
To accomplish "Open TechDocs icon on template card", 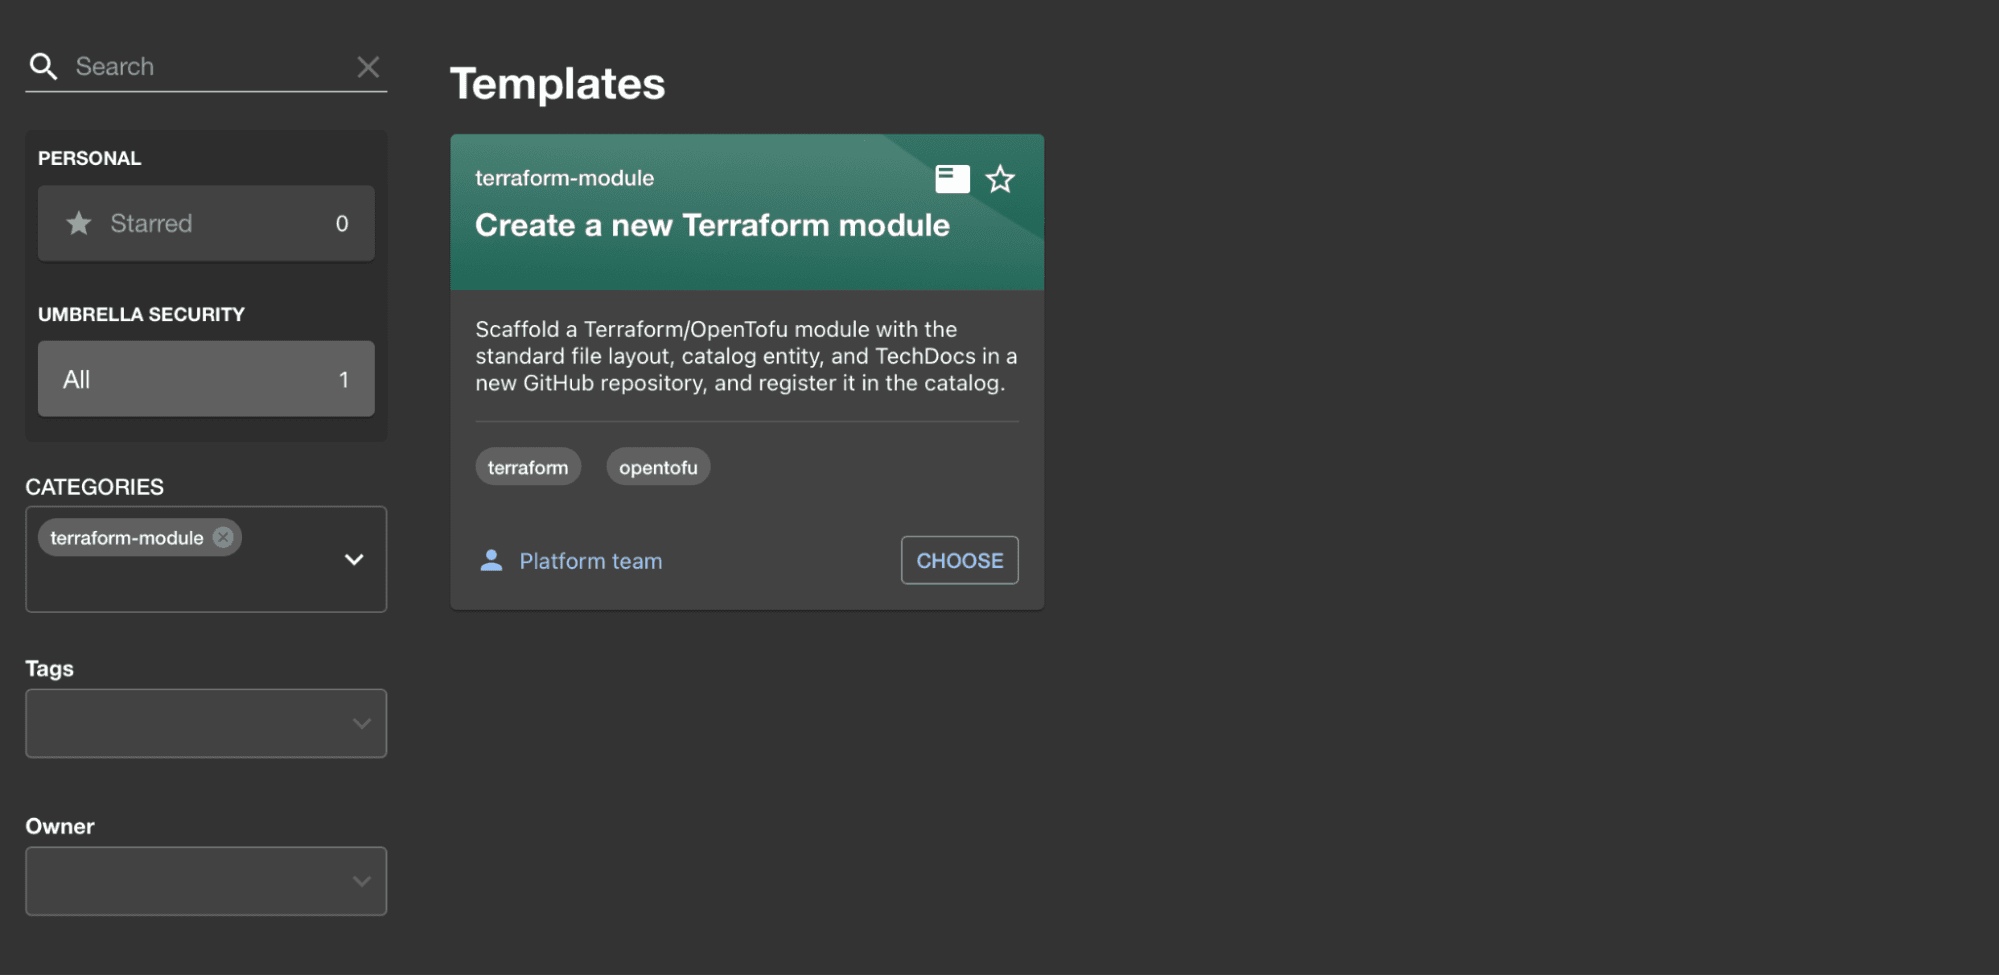I will click(952, 179).
